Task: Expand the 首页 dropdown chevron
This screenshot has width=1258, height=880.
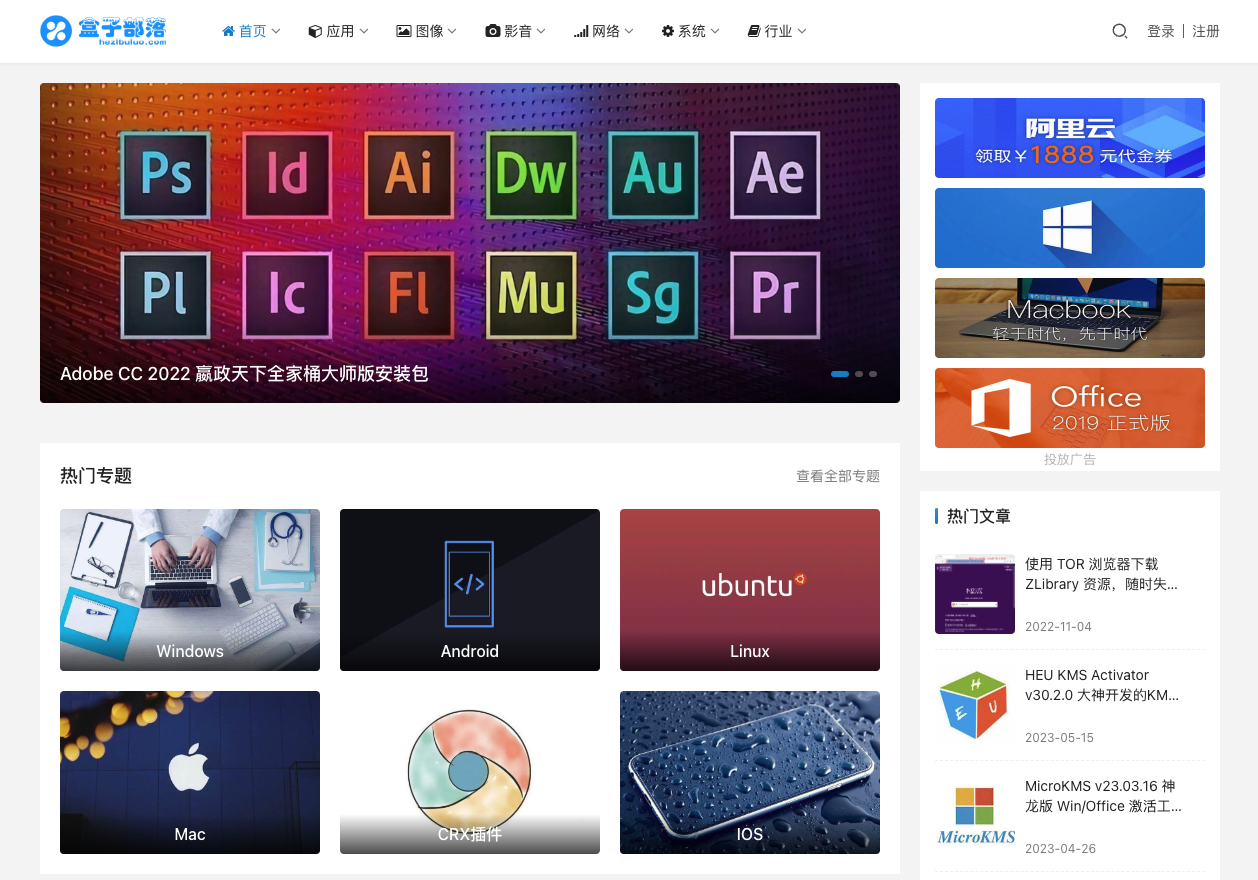Action: [x=276, y=31]
